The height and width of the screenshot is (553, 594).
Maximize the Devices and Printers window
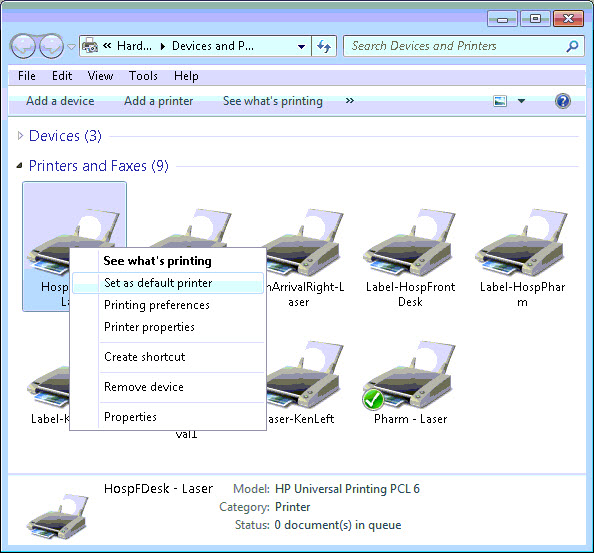(x=535, y=19)
